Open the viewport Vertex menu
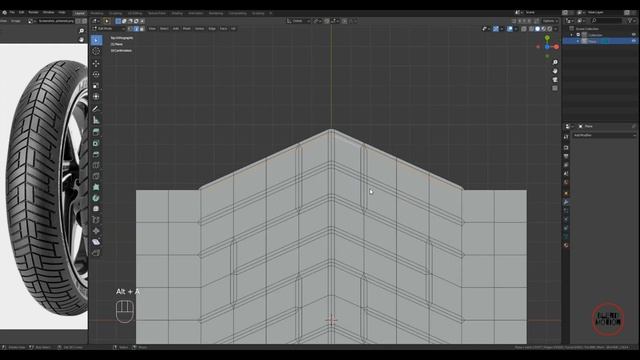Image resolution: width=640 pixels, height=360 pixels. point(199,29)
